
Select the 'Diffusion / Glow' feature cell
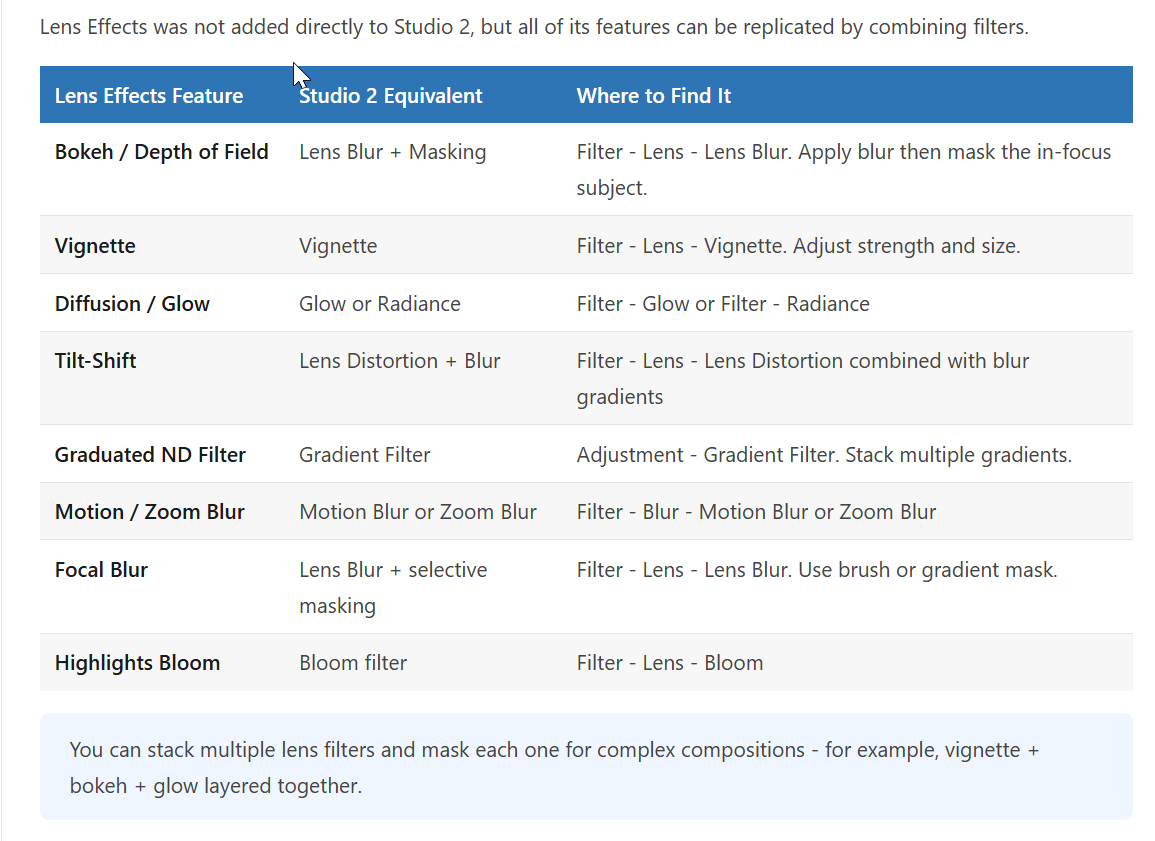(x=132, y=303)
